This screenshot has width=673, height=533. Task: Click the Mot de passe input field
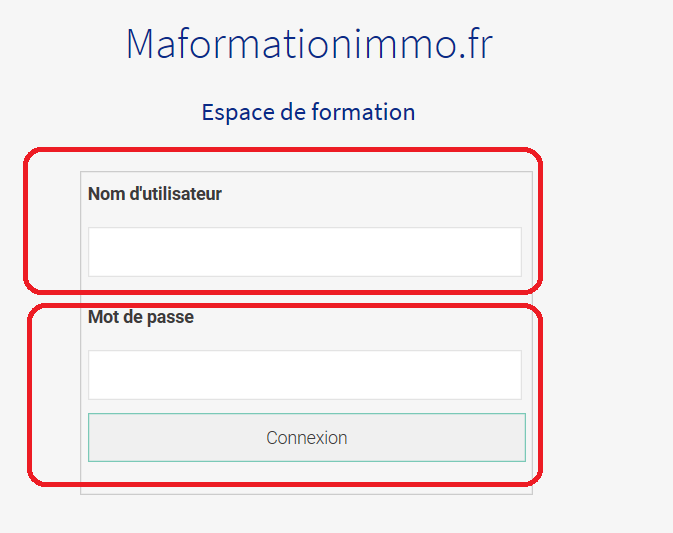click(x=304, y=374)
